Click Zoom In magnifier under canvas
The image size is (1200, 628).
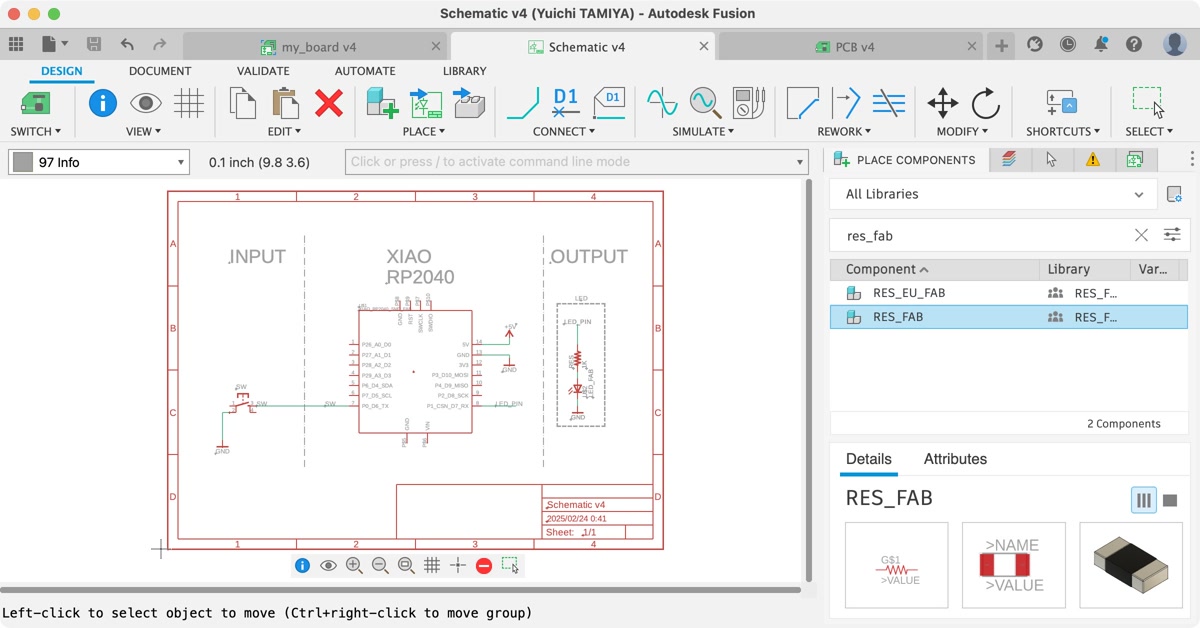(354, 565)
